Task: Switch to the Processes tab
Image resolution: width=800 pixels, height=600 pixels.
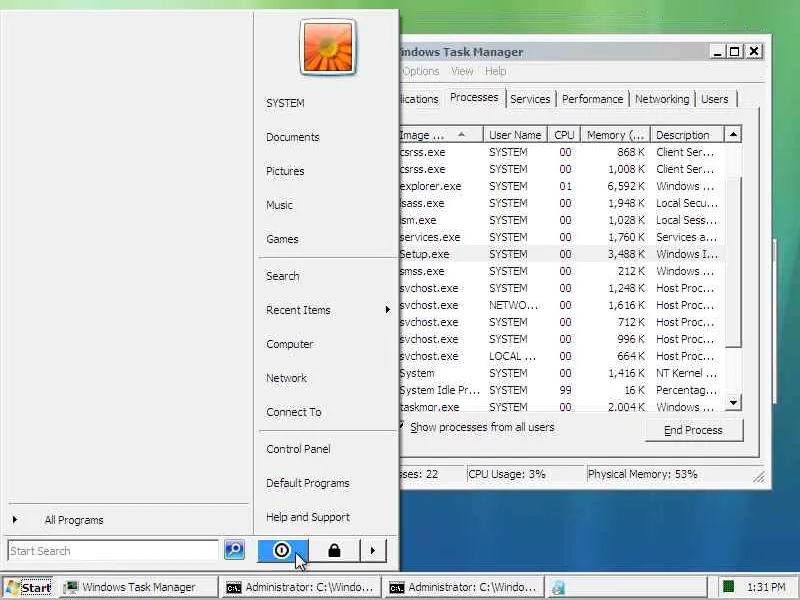Action: 474,97
